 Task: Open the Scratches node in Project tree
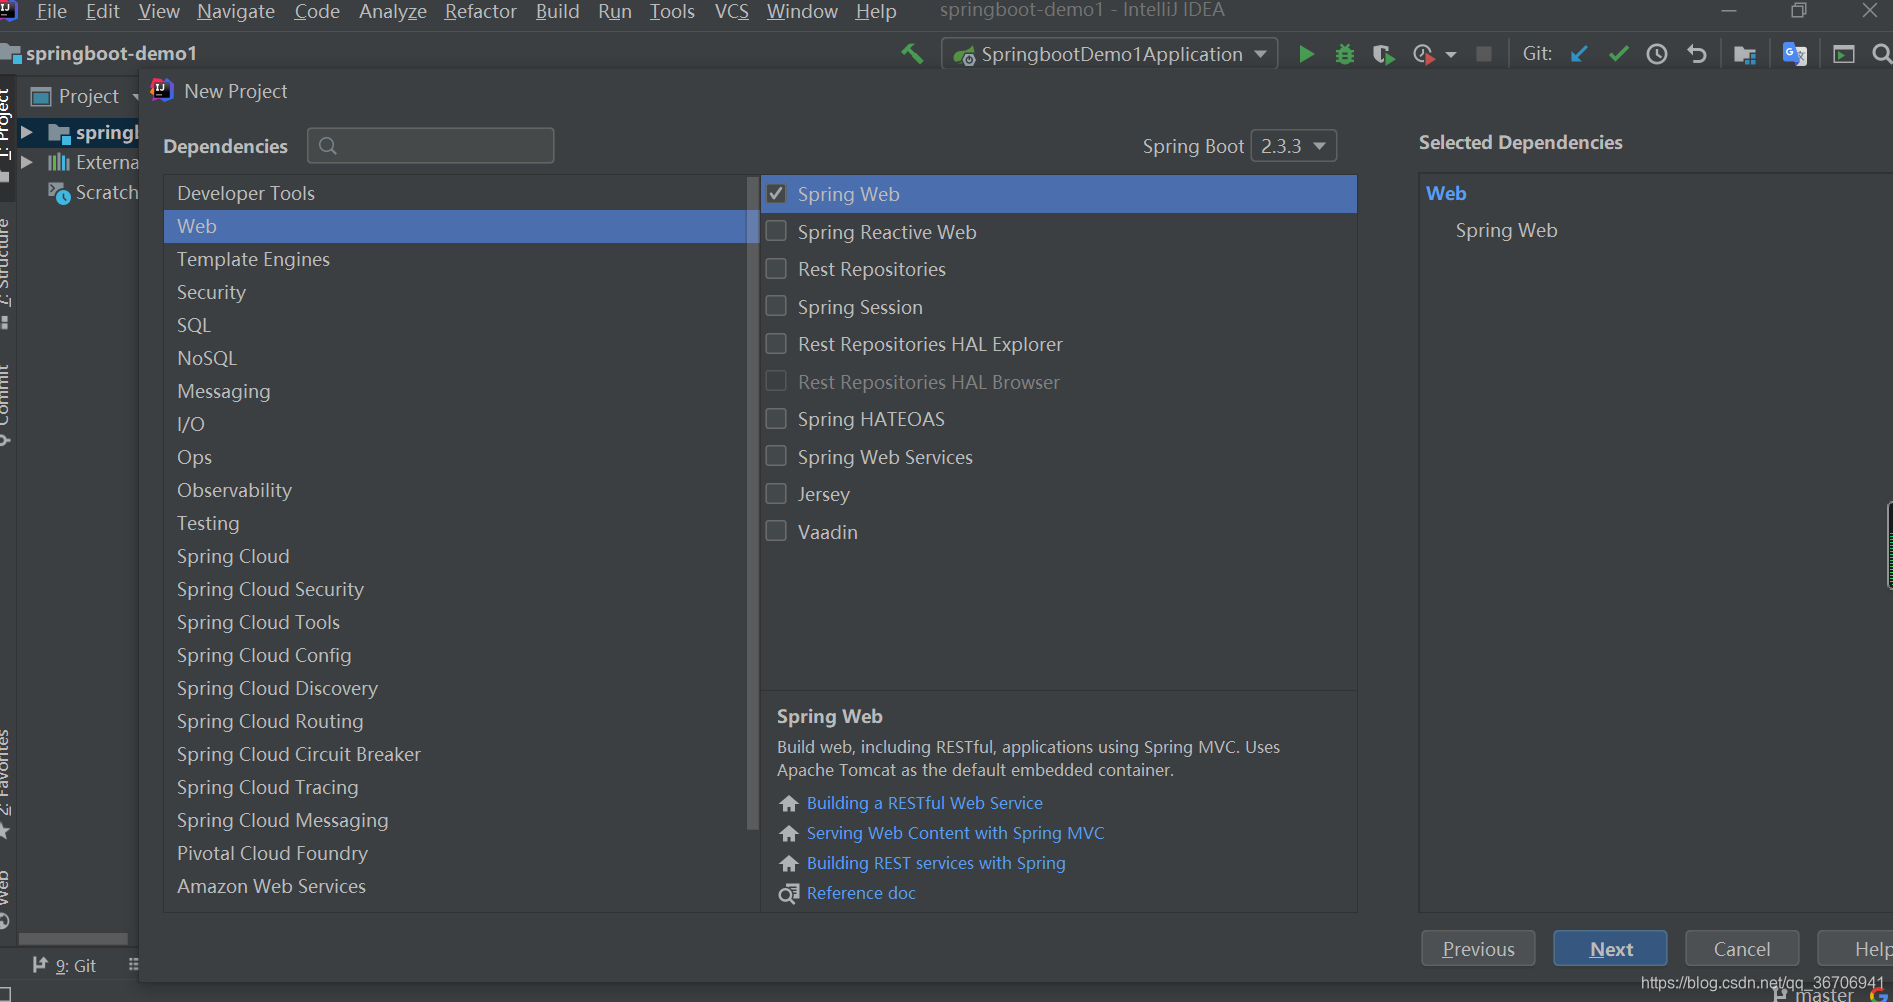pos(93,192)
